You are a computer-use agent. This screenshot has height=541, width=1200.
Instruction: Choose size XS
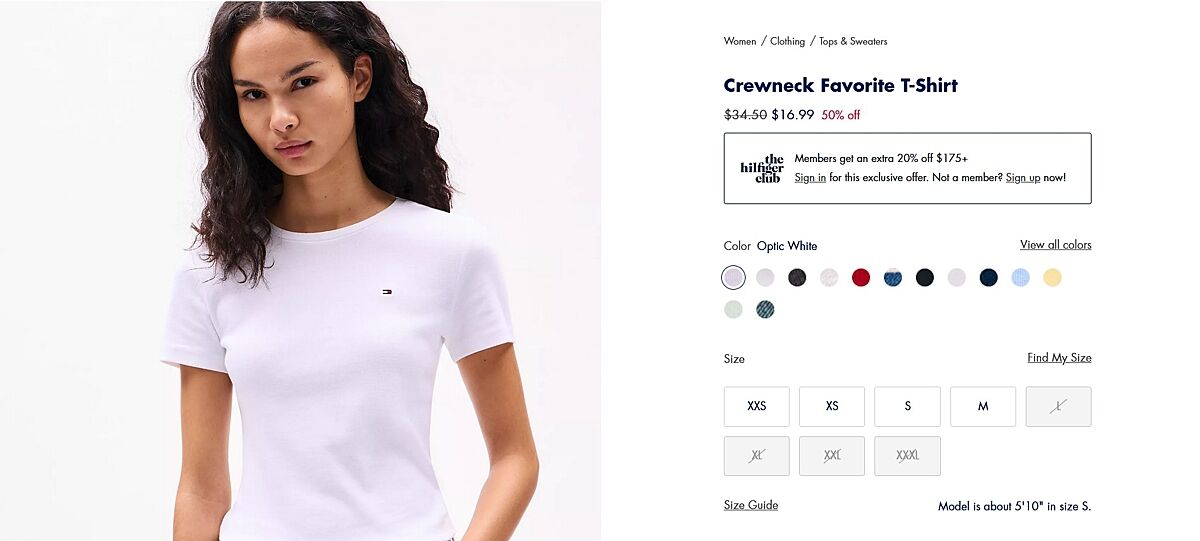832,406
